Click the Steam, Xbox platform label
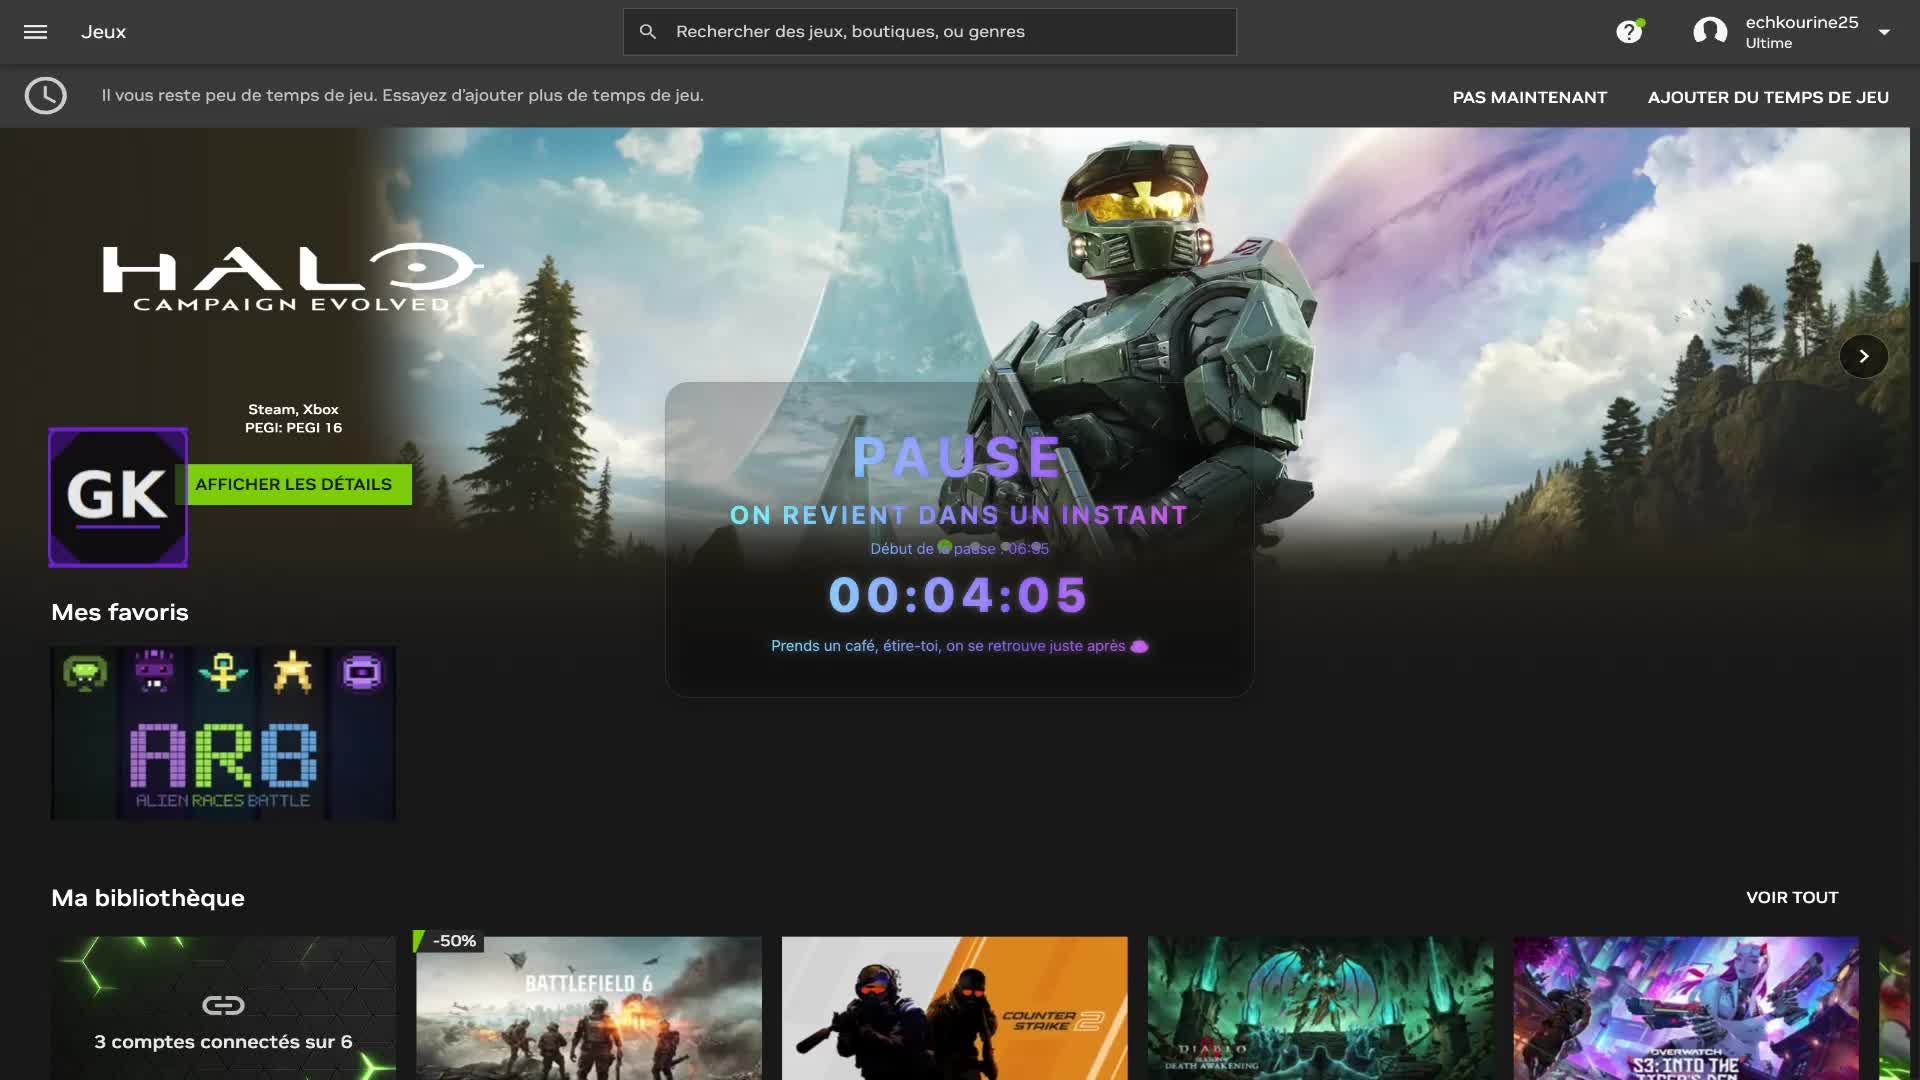 (x=293, y=409)
